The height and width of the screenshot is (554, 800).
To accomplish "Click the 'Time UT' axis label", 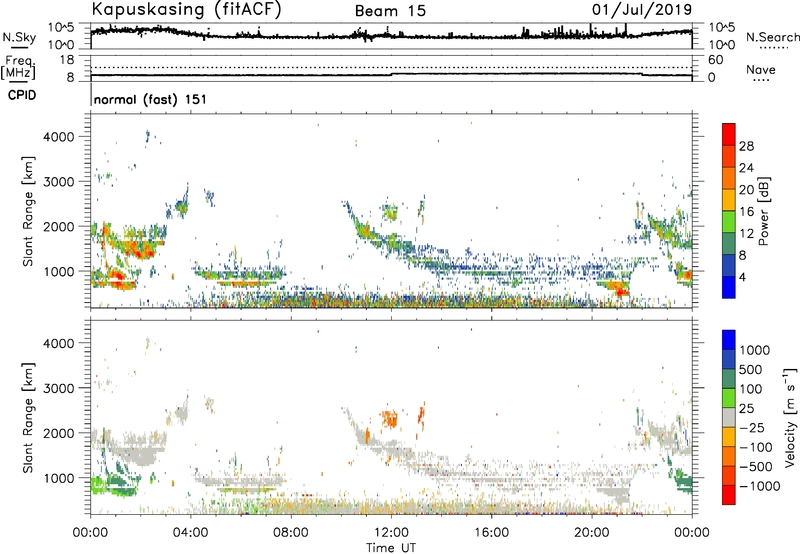I will coord(391,548).
